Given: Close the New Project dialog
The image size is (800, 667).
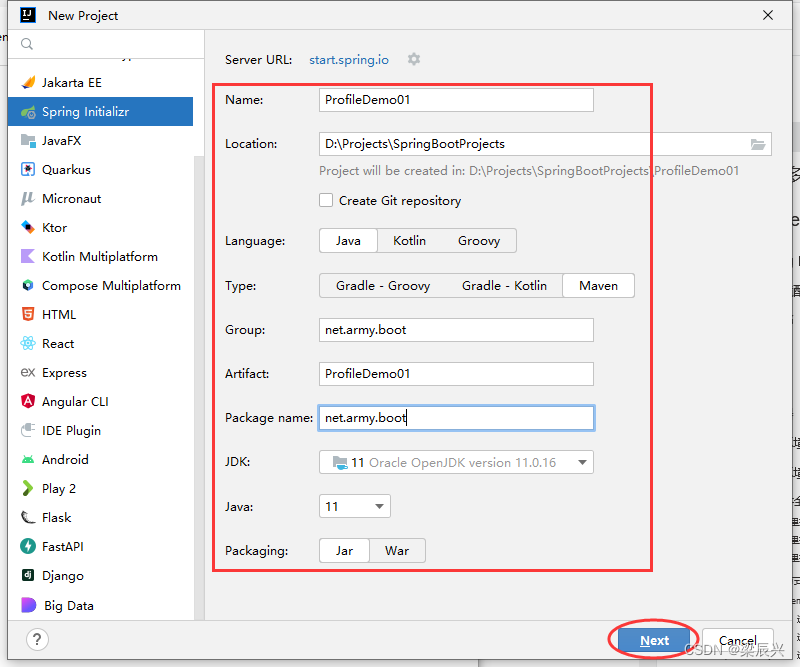Looking at the screenshot, I should (x=768, y=15).
